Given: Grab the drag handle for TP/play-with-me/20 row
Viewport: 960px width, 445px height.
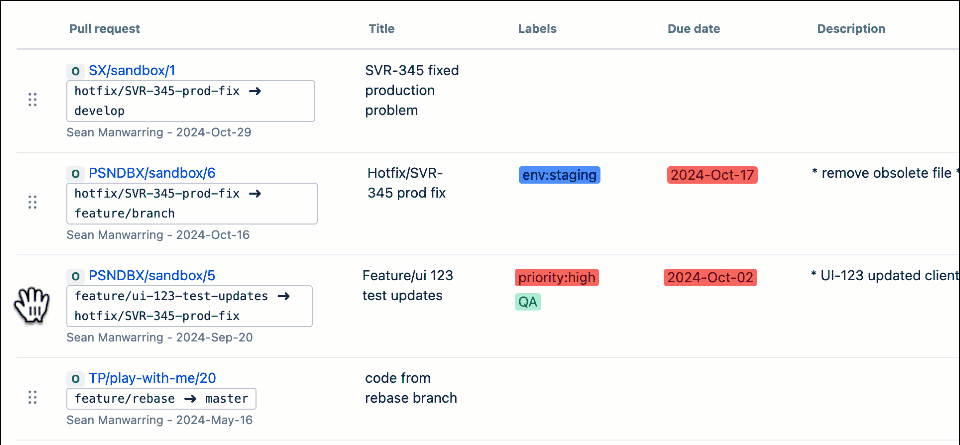Looking at the screenshot, I should click(32, 398).
